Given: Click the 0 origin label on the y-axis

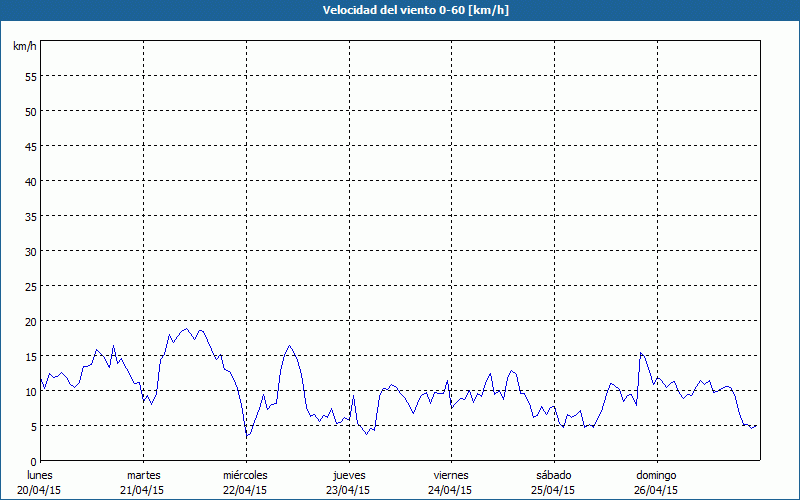Looking at the screenshot, I should point(33,461).
